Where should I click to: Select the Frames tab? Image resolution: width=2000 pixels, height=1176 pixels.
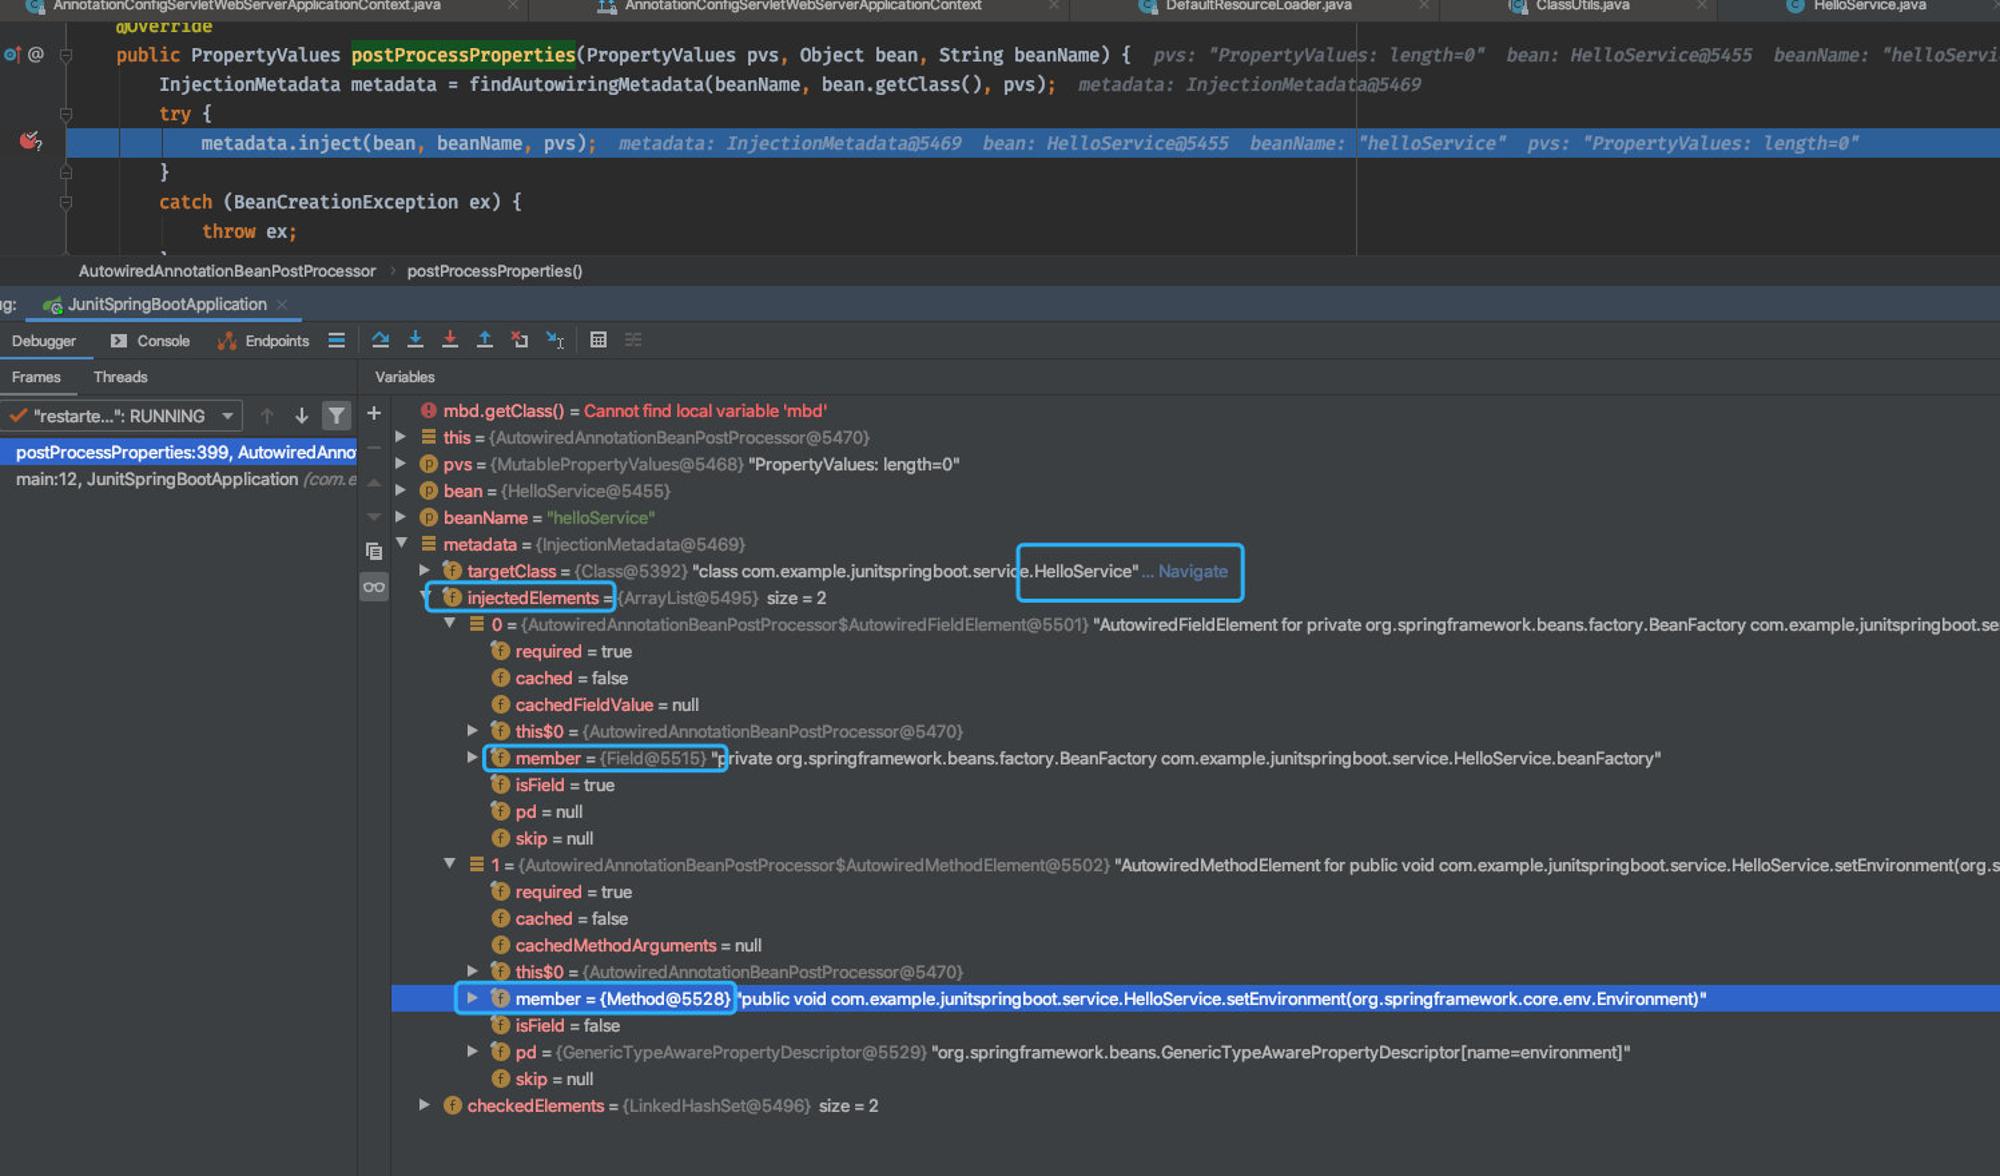click(36, 377)
